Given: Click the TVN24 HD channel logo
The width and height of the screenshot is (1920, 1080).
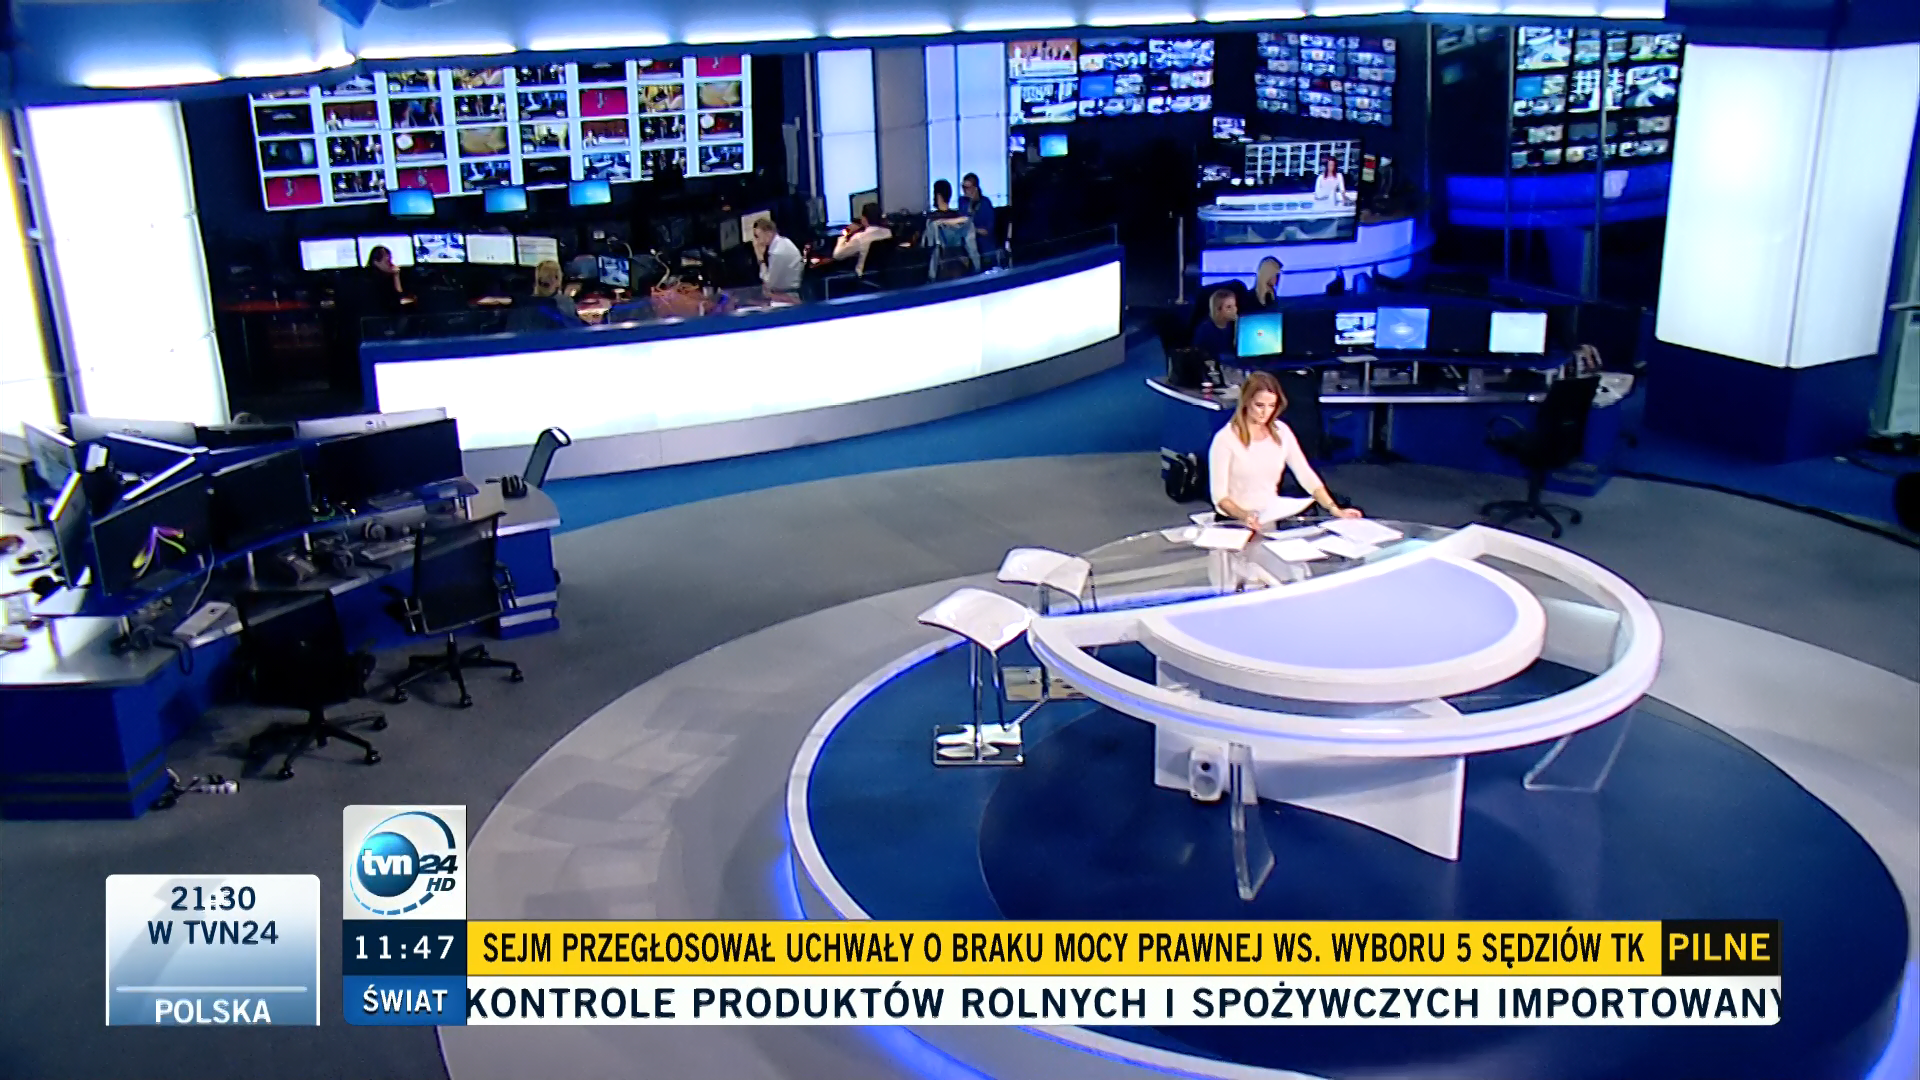Looking at the screenshot, I should (x=404, y=862).
